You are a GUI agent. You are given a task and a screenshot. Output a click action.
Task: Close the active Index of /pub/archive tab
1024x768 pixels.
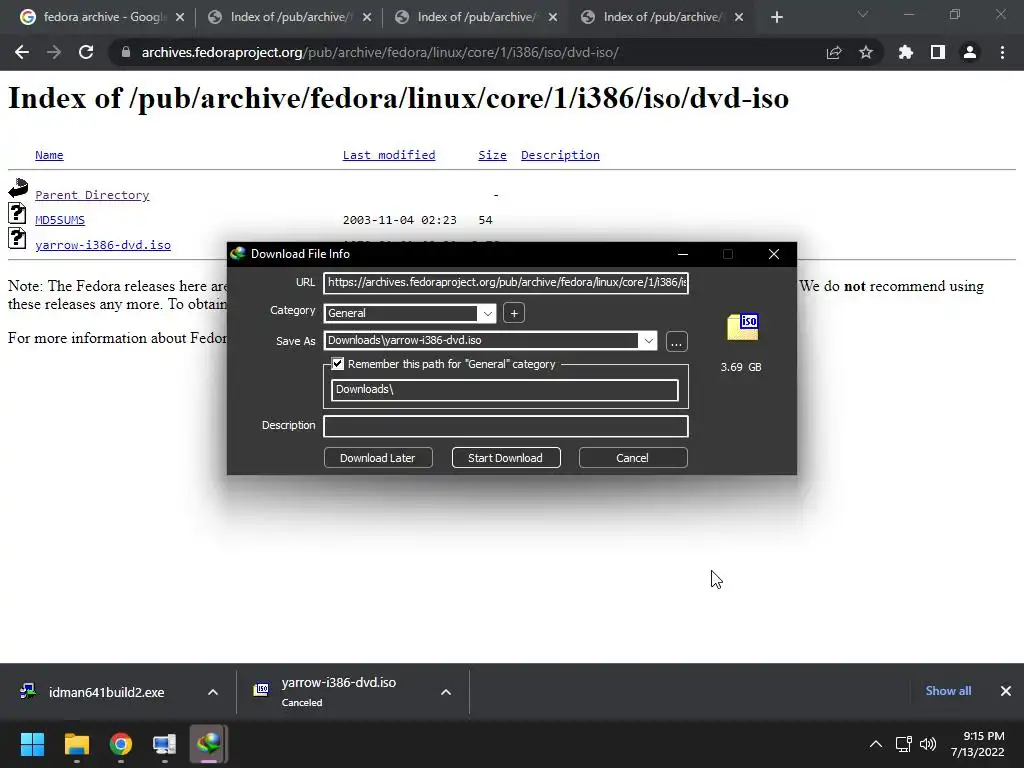[739, 18]
